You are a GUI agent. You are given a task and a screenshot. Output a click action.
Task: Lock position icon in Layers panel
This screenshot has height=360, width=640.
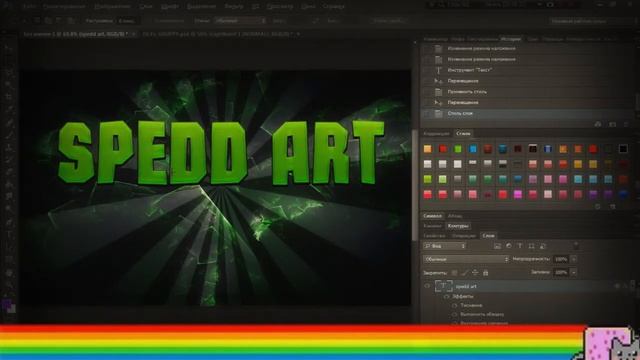pos(475,272)
